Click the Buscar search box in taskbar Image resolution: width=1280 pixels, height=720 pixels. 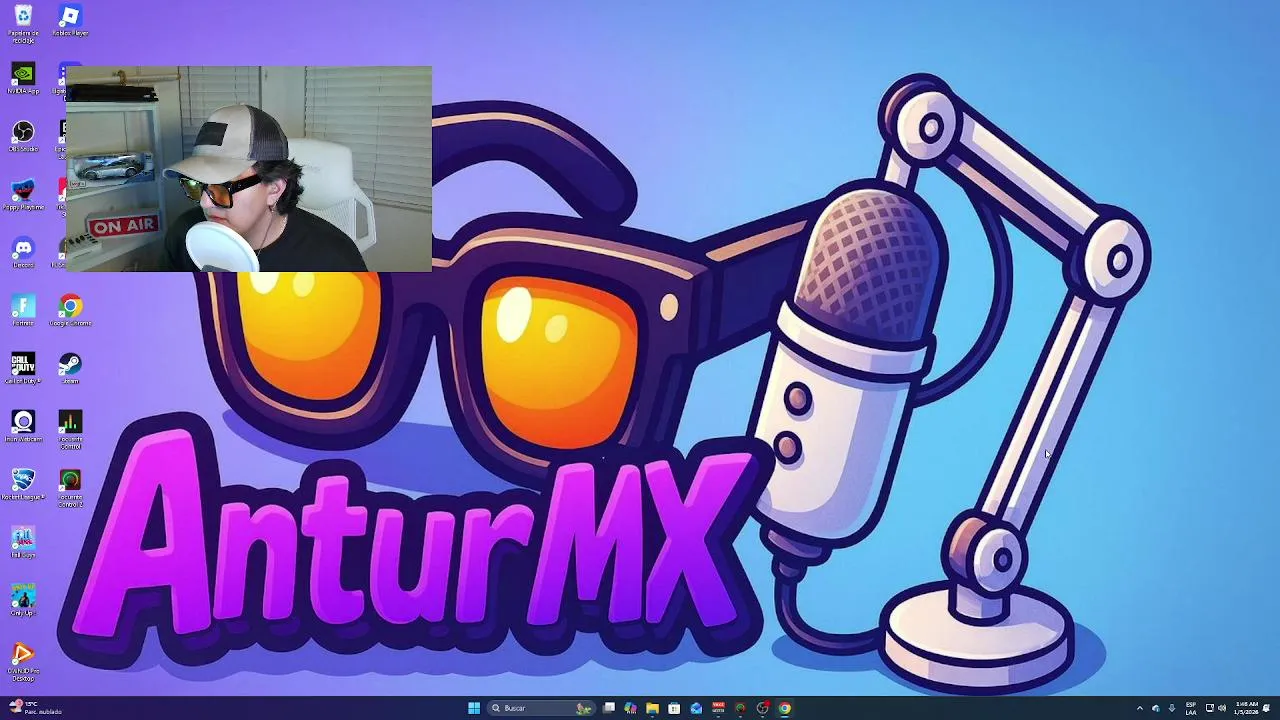tap(540, 708)
